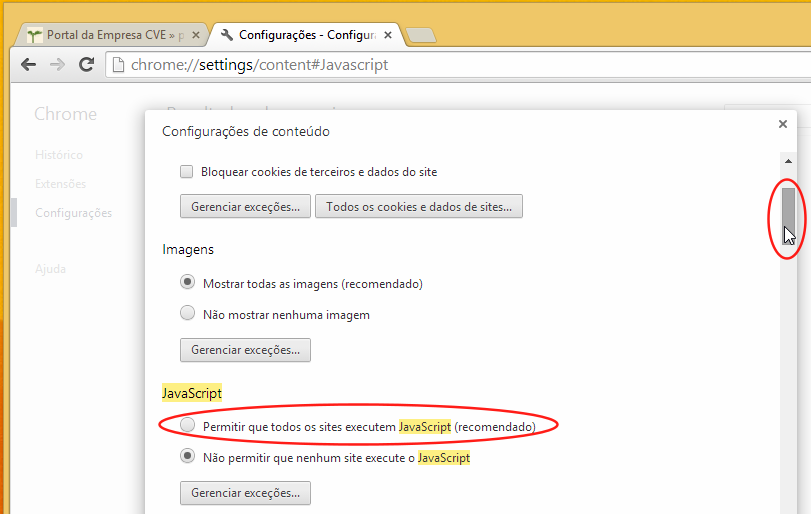
Task: Go back using the browser back arrow
Action: (28, 65)
